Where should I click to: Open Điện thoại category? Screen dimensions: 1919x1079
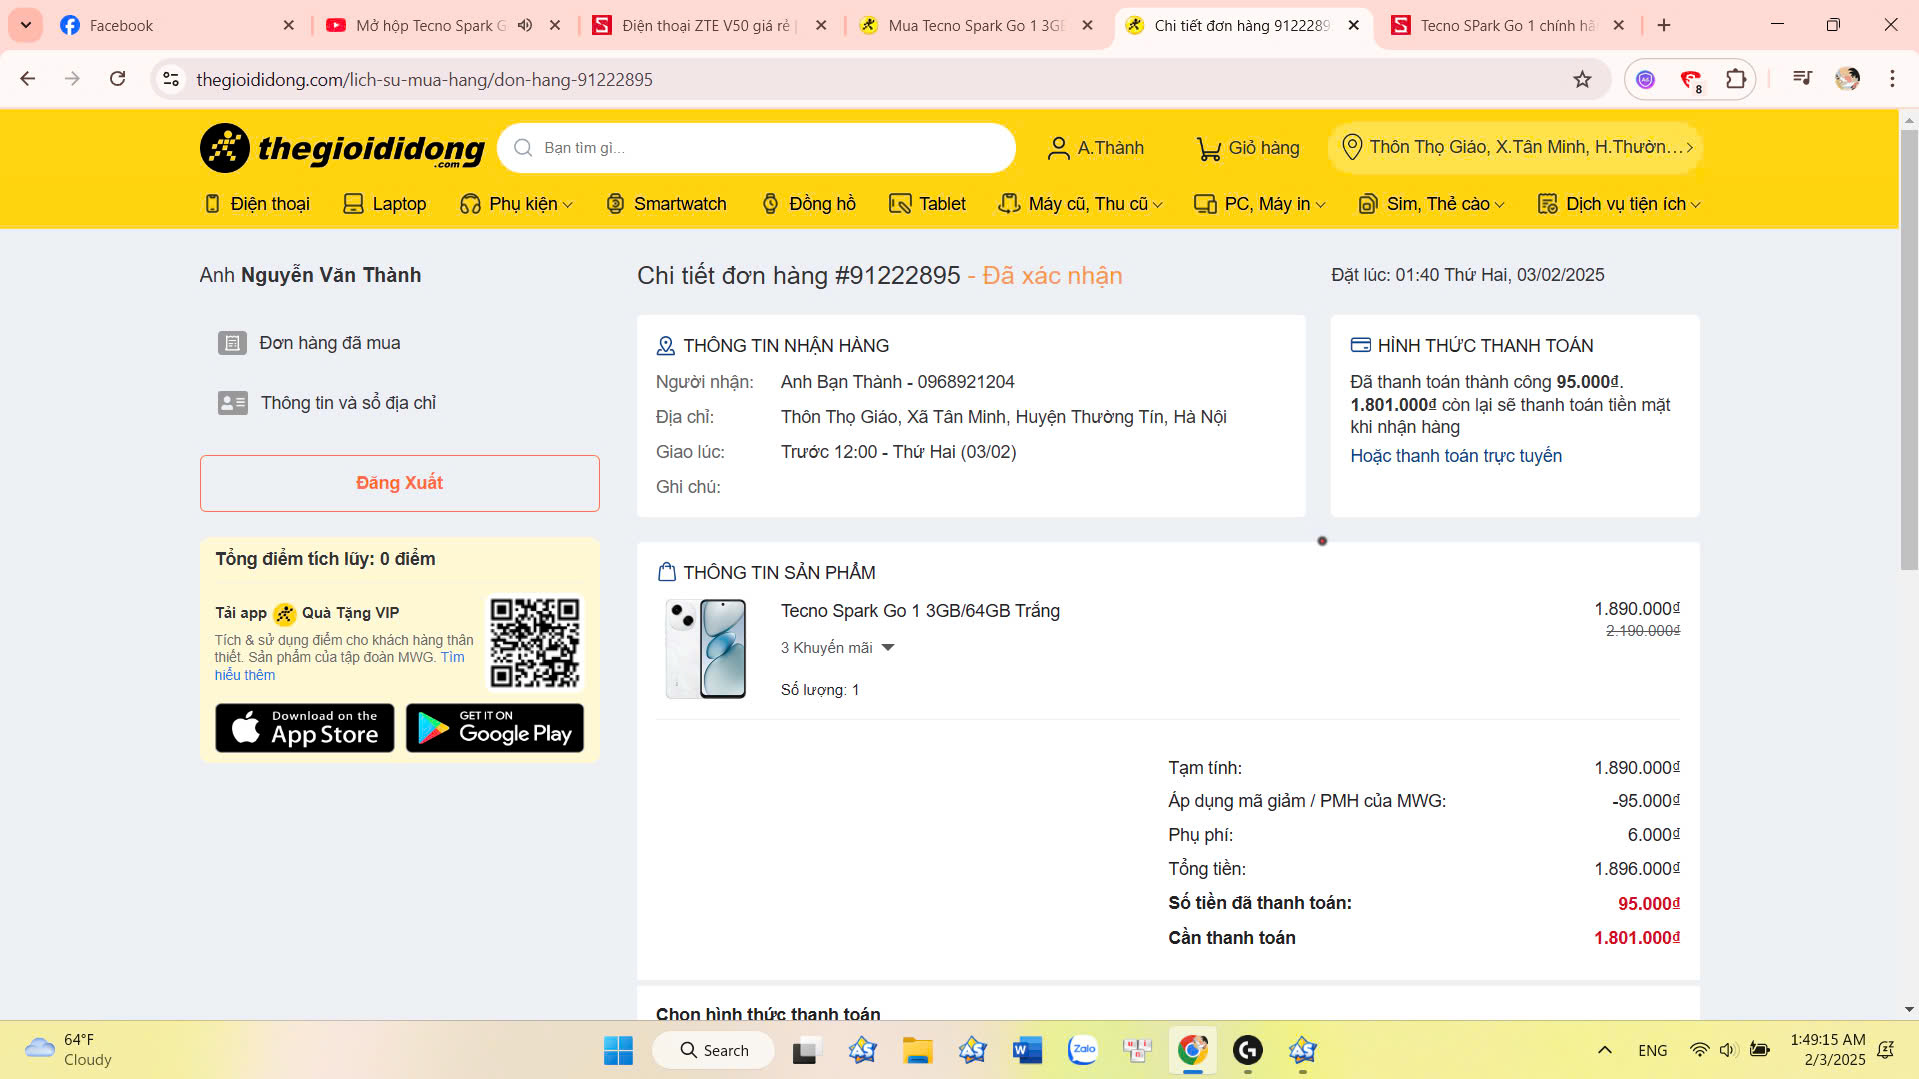(x=257, y=204)
